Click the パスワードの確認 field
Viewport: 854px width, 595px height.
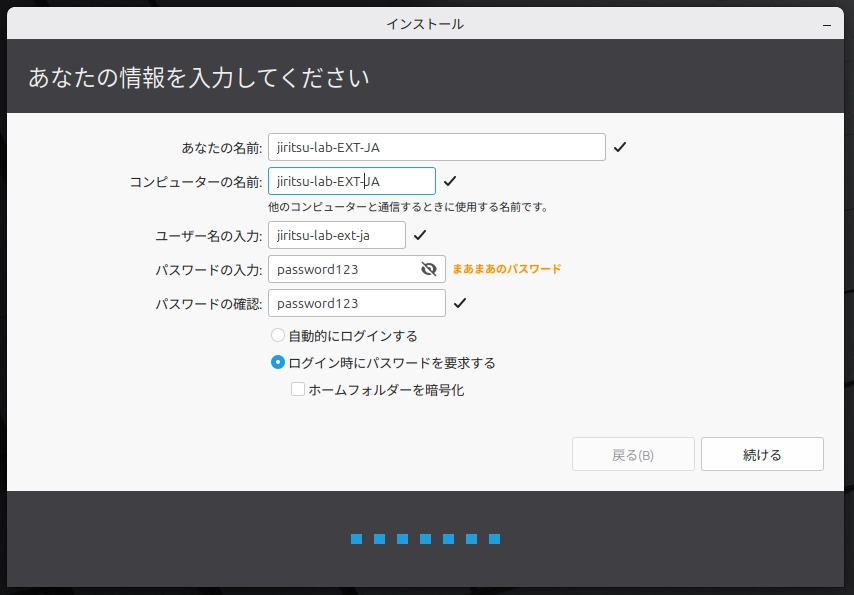(x=356, y=302)
